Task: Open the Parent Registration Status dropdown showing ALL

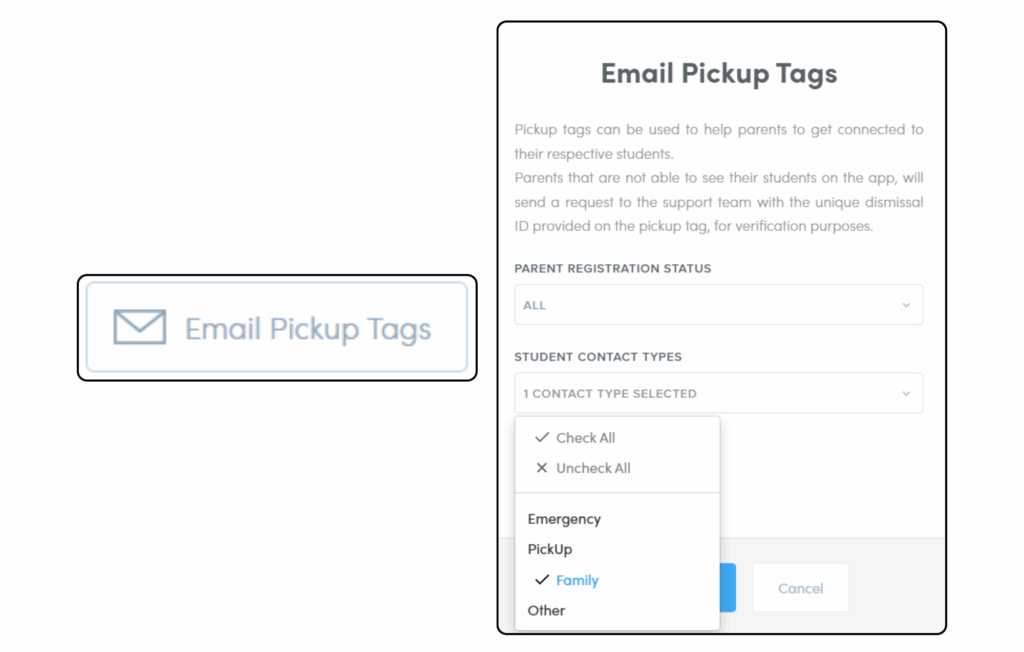Action: (718, 305)
